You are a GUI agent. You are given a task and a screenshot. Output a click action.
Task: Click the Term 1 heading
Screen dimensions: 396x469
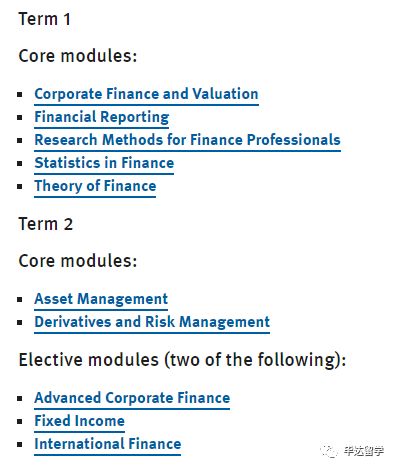(x=44, y=19)
